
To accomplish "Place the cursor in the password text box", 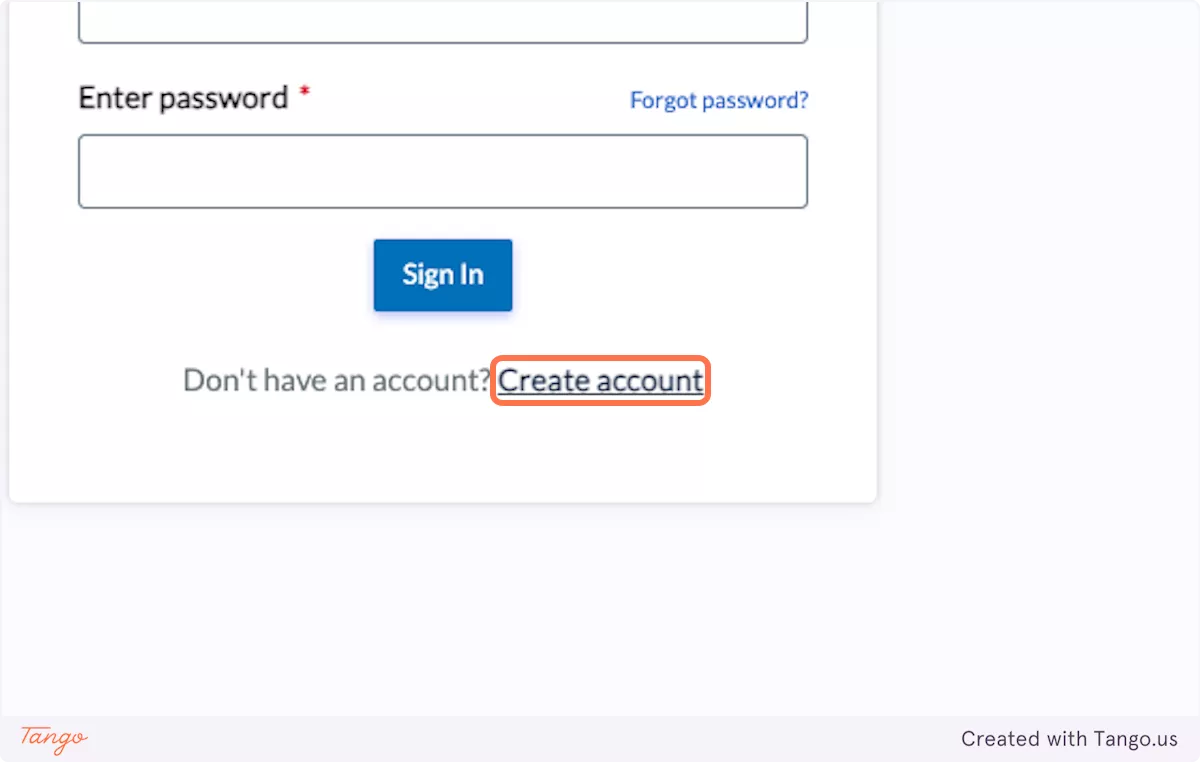I will (443, 172).
